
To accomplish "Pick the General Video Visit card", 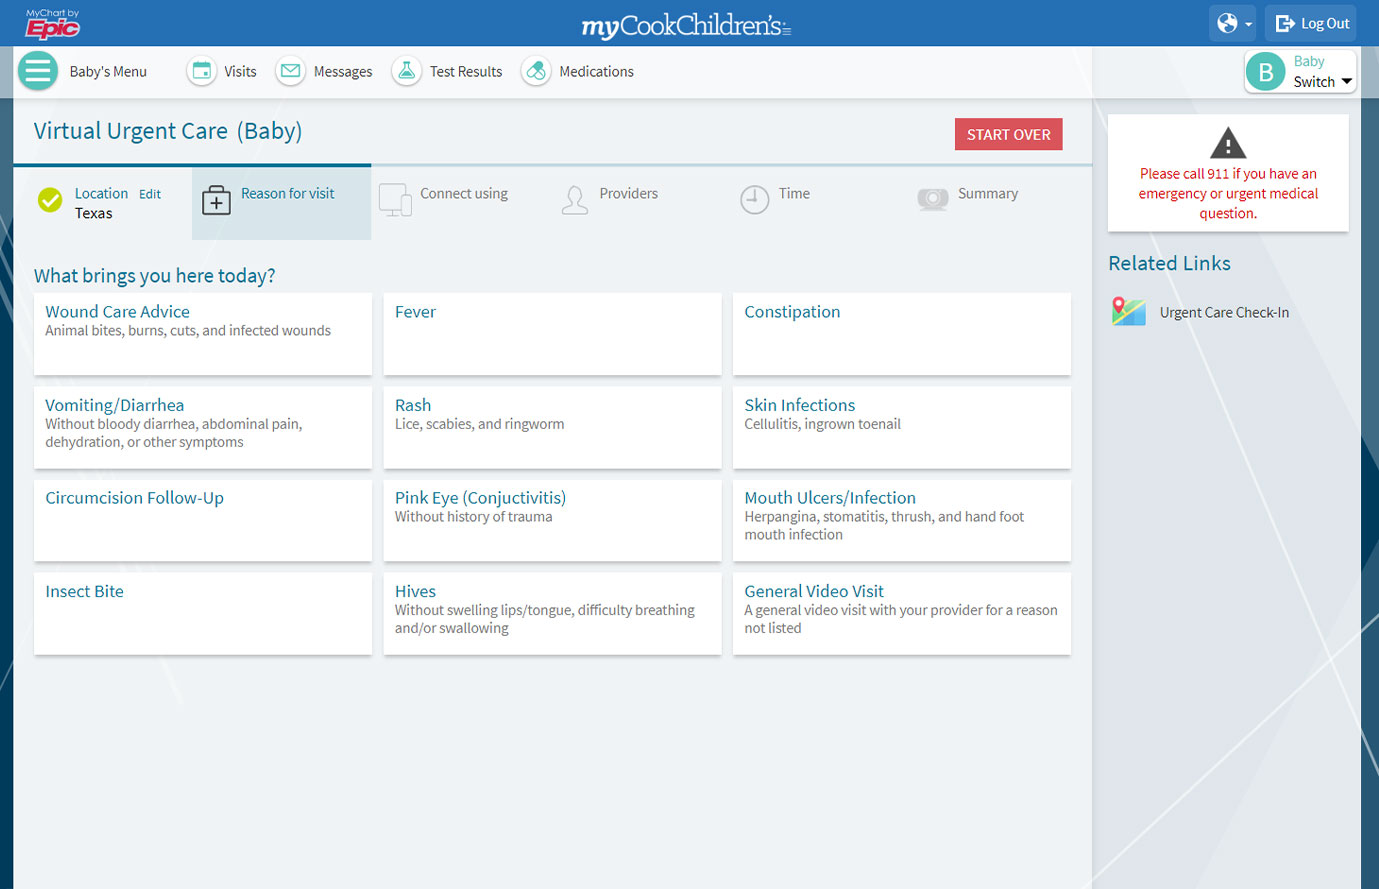I will tap(901, 613).
